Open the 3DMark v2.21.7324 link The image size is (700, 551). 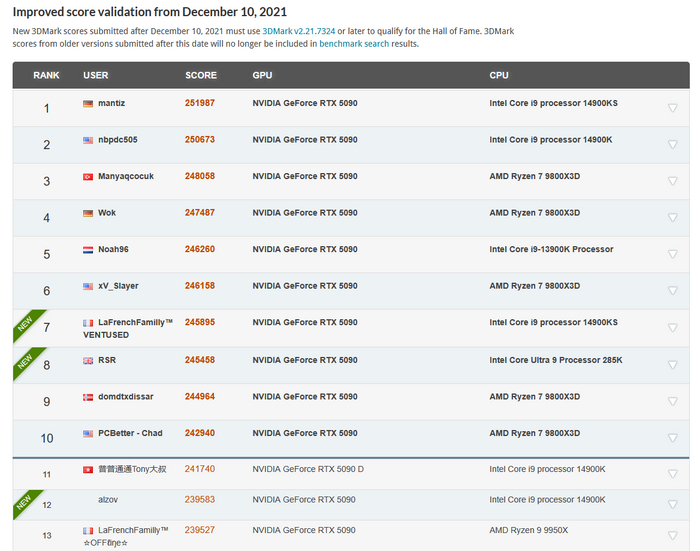[298, 31]
